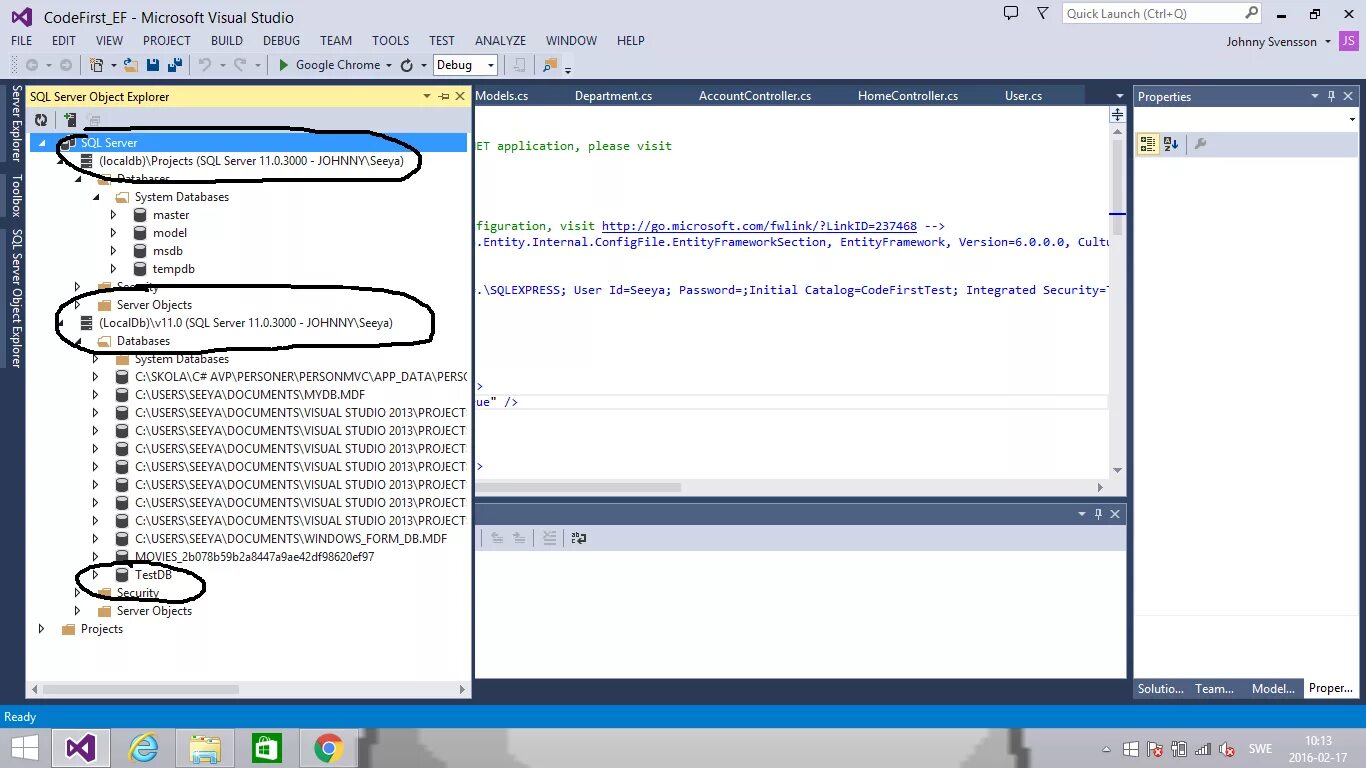The height and width of the screenshot is (768, 1366).
Task: Click the editor split view handle
Action: coord(1118,115)
